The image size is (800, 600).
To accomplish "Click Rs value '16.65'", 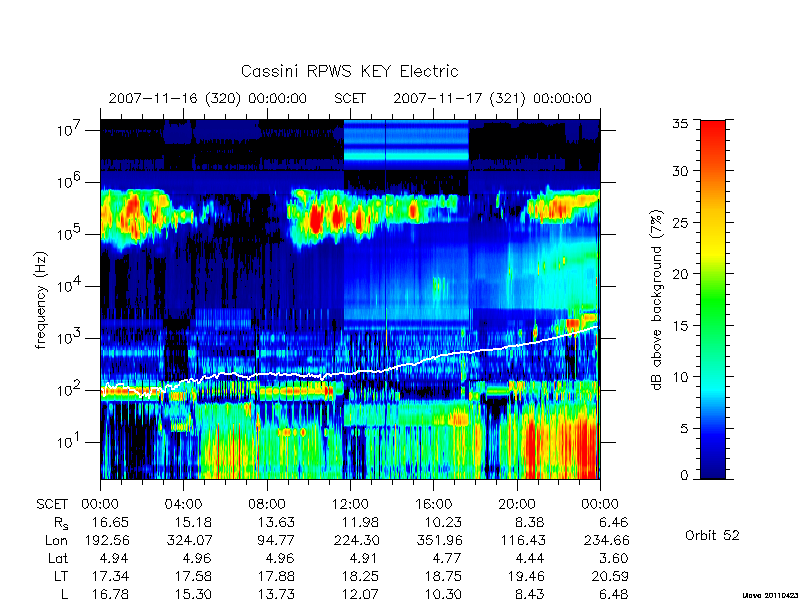I will 110,522.
